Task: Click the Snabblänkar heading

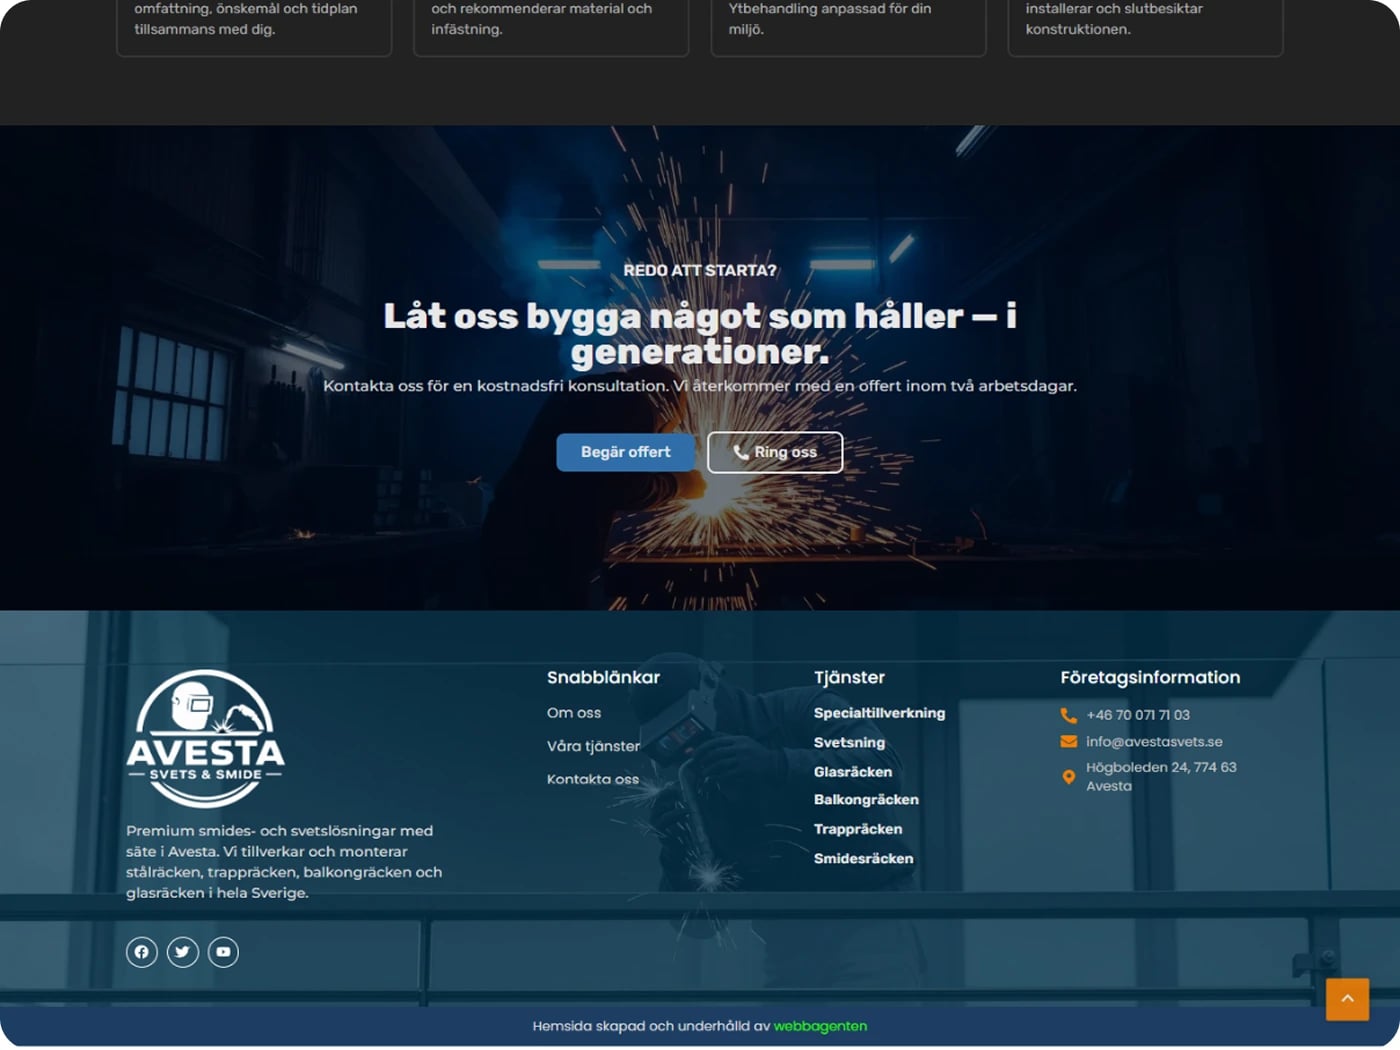Action: [603, 677]
